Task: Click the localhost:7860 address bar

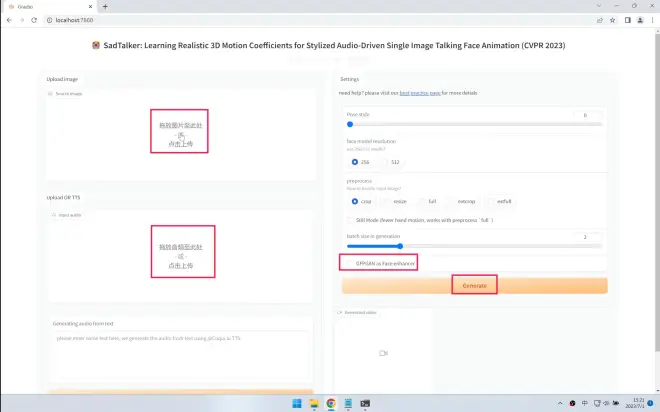Action: tap(320, 20)
